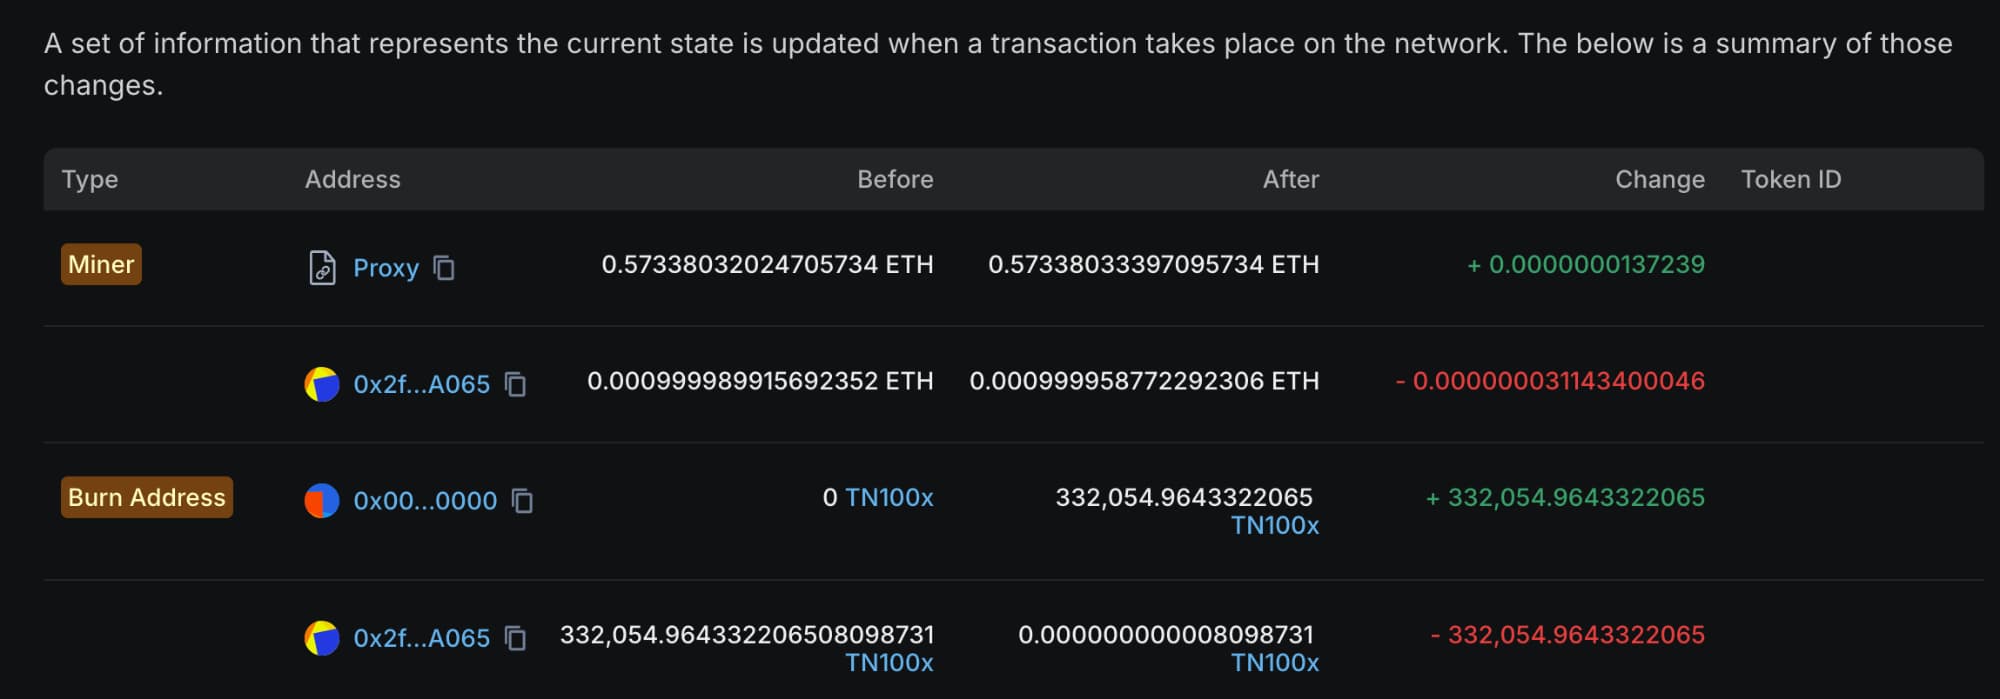Copy 0x2f...A065 address in the bottom TN100x row
Viewport: 2000px width, 699px height.
(x=516, y=638)
